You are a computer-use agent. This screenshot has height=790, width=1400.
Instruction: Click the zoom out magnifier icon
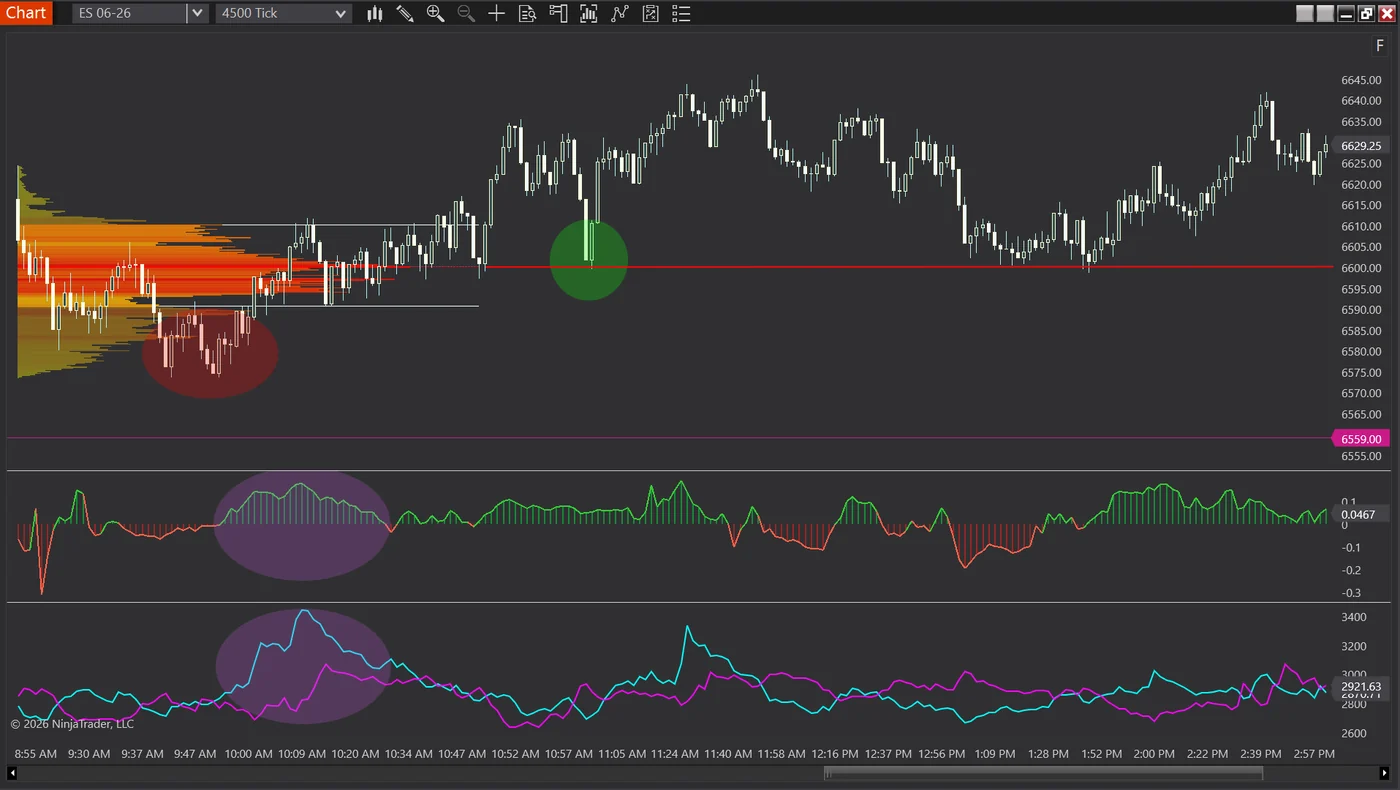[466, 13]
